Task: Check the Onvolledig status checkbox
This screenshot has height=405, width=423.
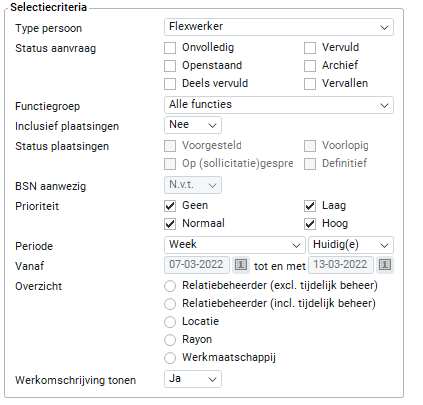Action: point(170,48)
